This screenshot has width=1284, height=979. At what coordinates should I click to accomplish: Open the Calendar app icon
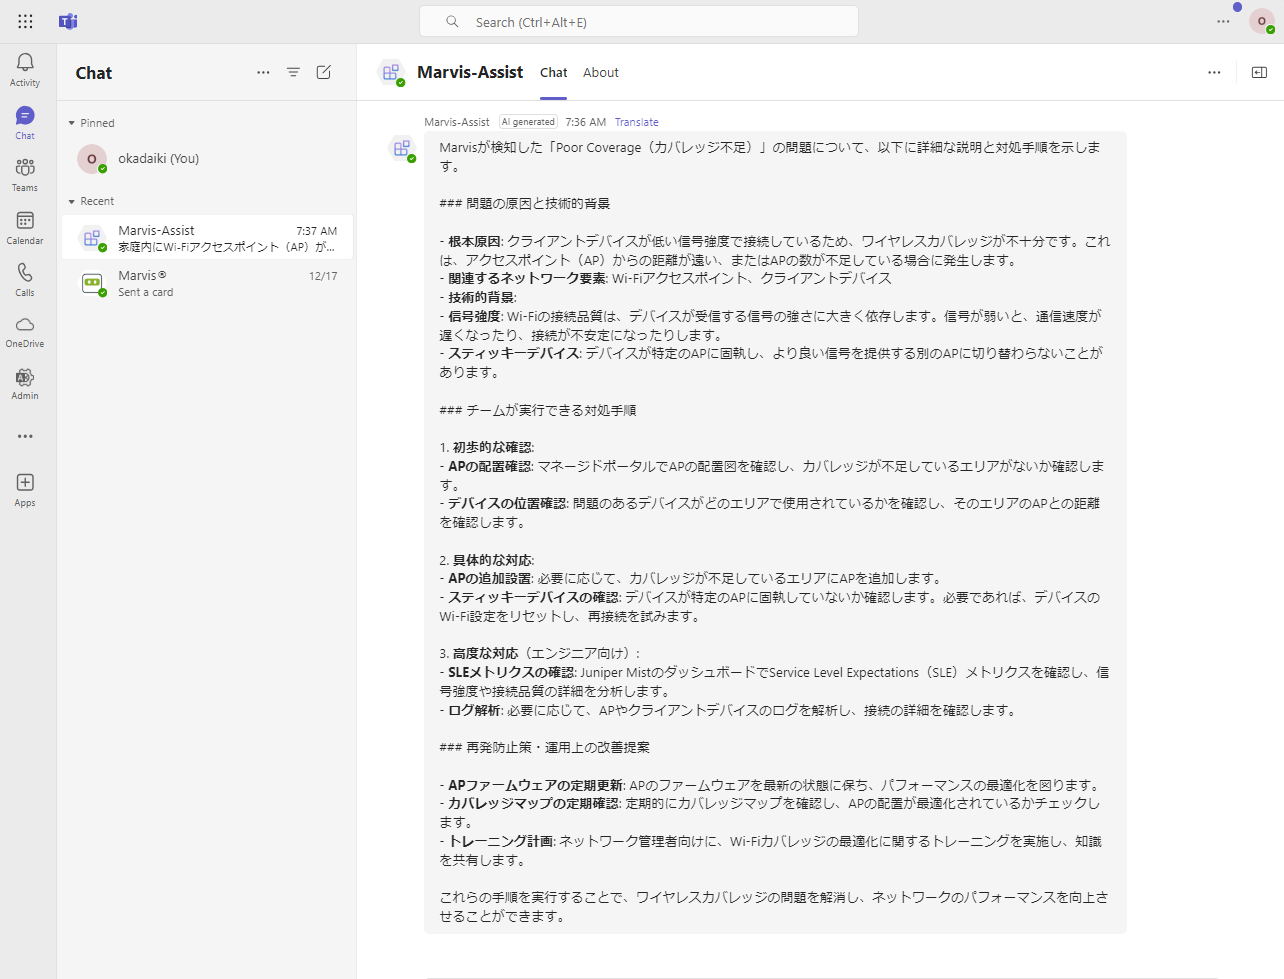pyautogui.click(x=25, y=227)
